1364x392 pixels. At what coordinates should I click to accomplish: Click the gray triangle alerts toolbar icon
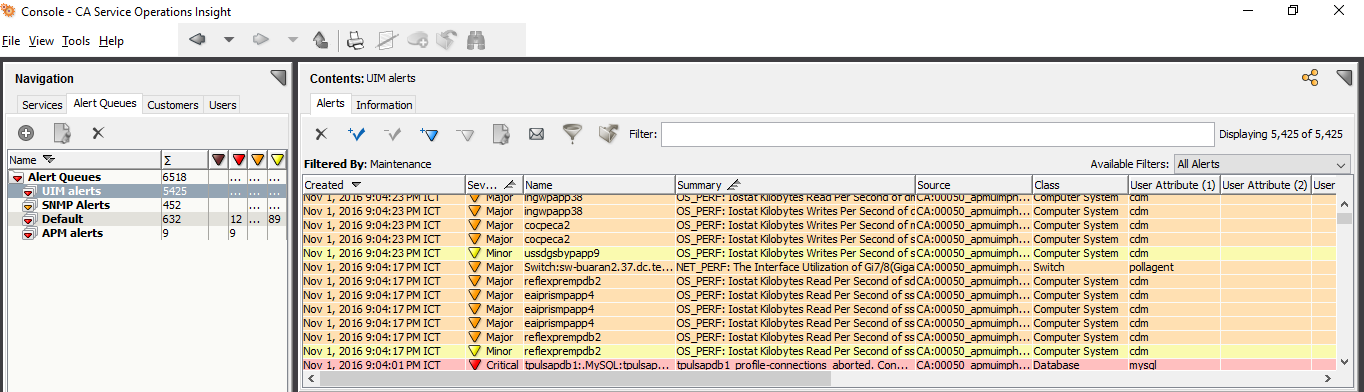(x=465, y=134)
